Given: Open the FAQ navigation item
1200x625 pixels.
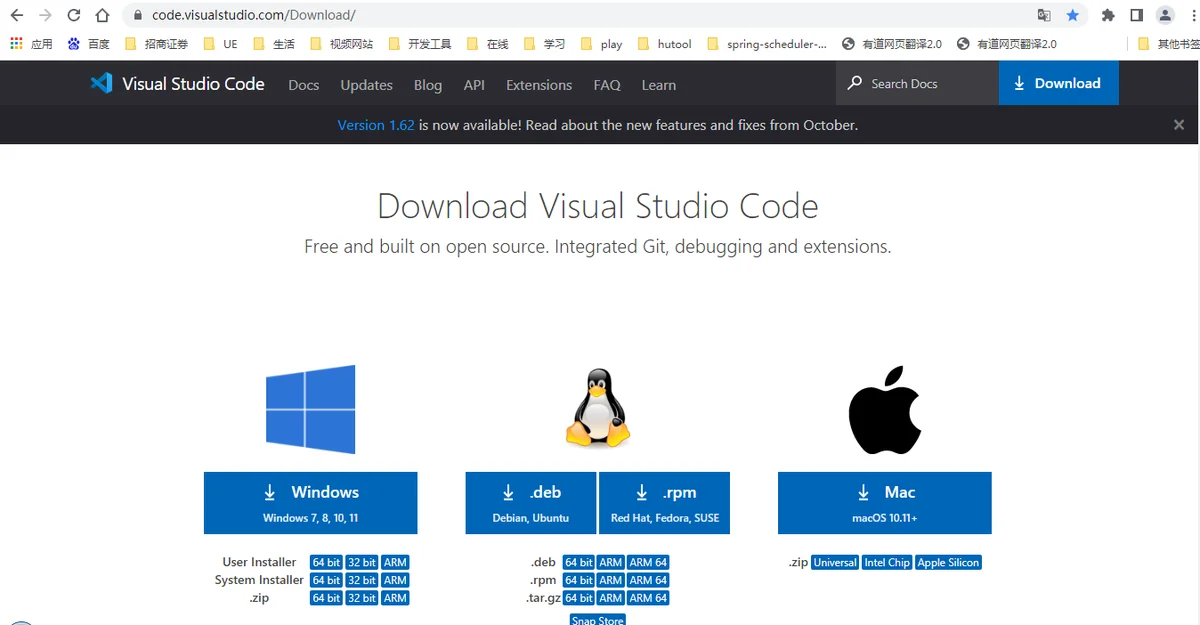Looking at the screenshot, I should tap(607, 85).
